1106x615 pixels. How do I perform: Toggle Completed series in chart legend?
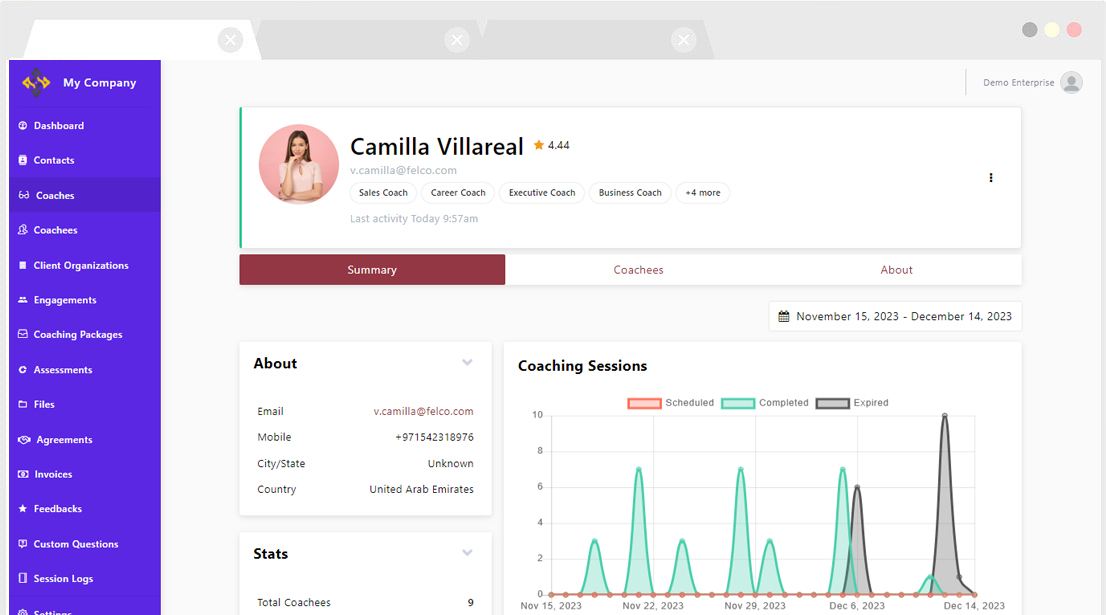tap(738, 403)
